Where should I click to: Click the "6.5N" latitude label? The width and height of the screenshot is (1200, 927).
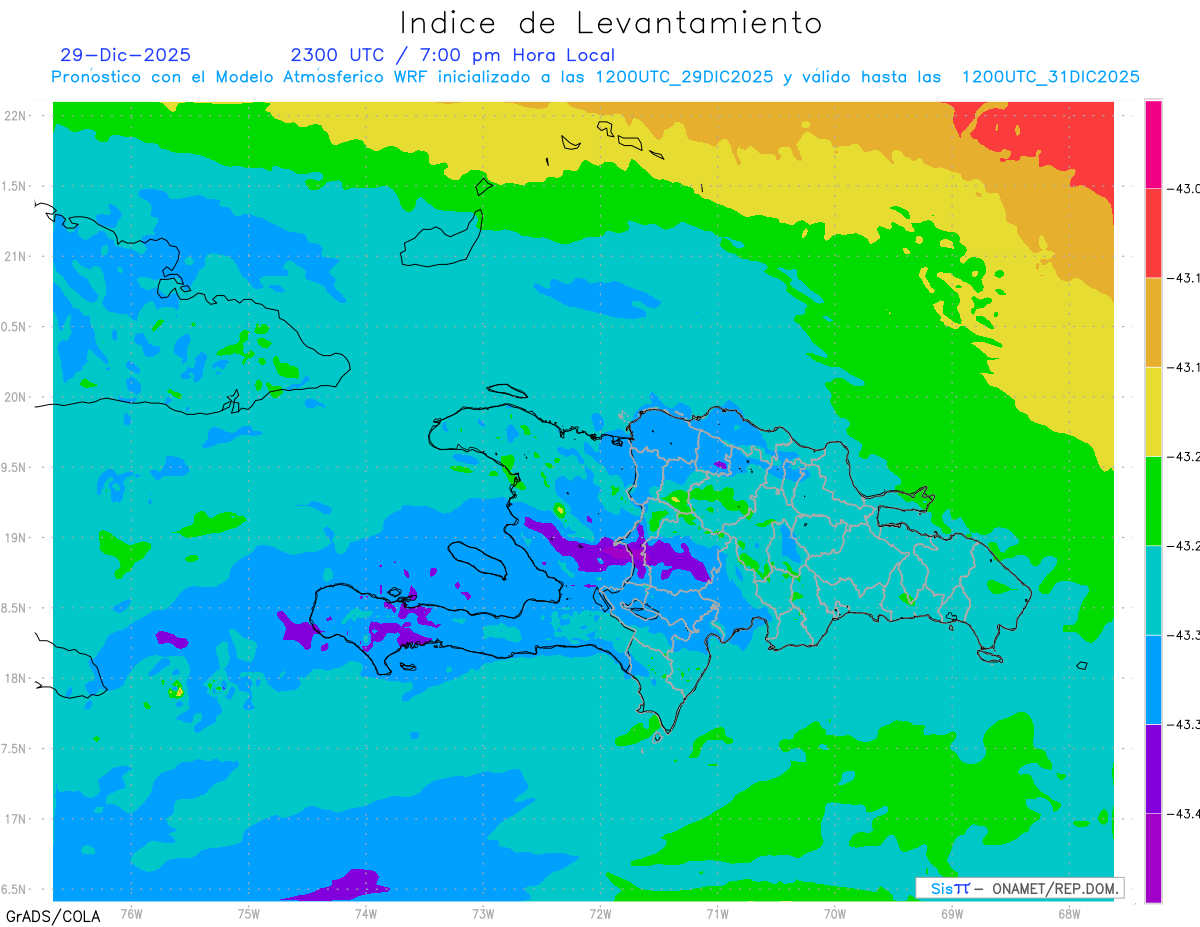15,889
